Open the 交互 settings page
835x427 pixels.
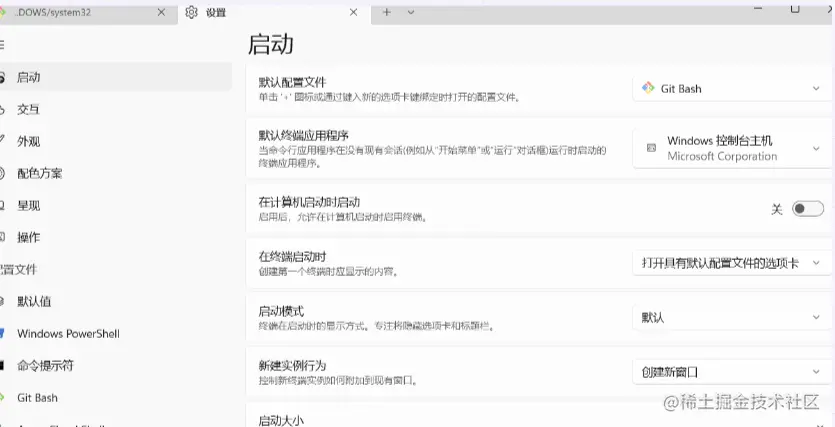click(x=116, y=109)
